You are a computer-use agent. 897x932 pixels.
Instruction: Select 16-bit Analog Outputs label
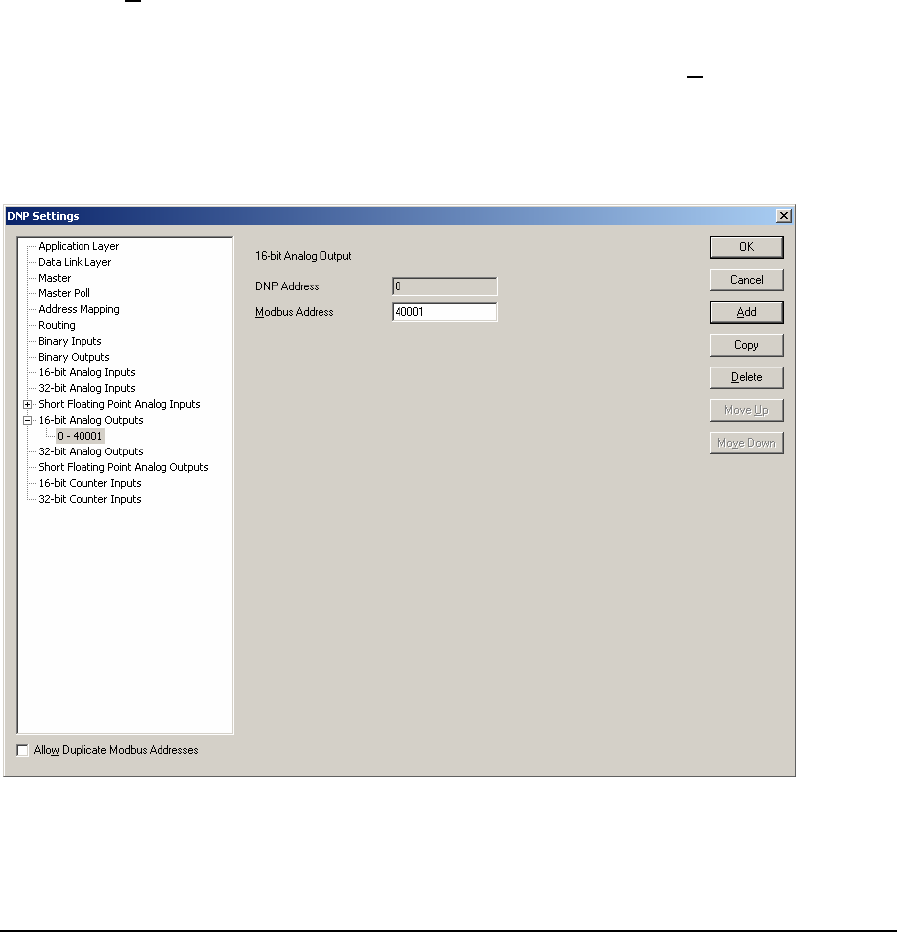click(90, 420)
